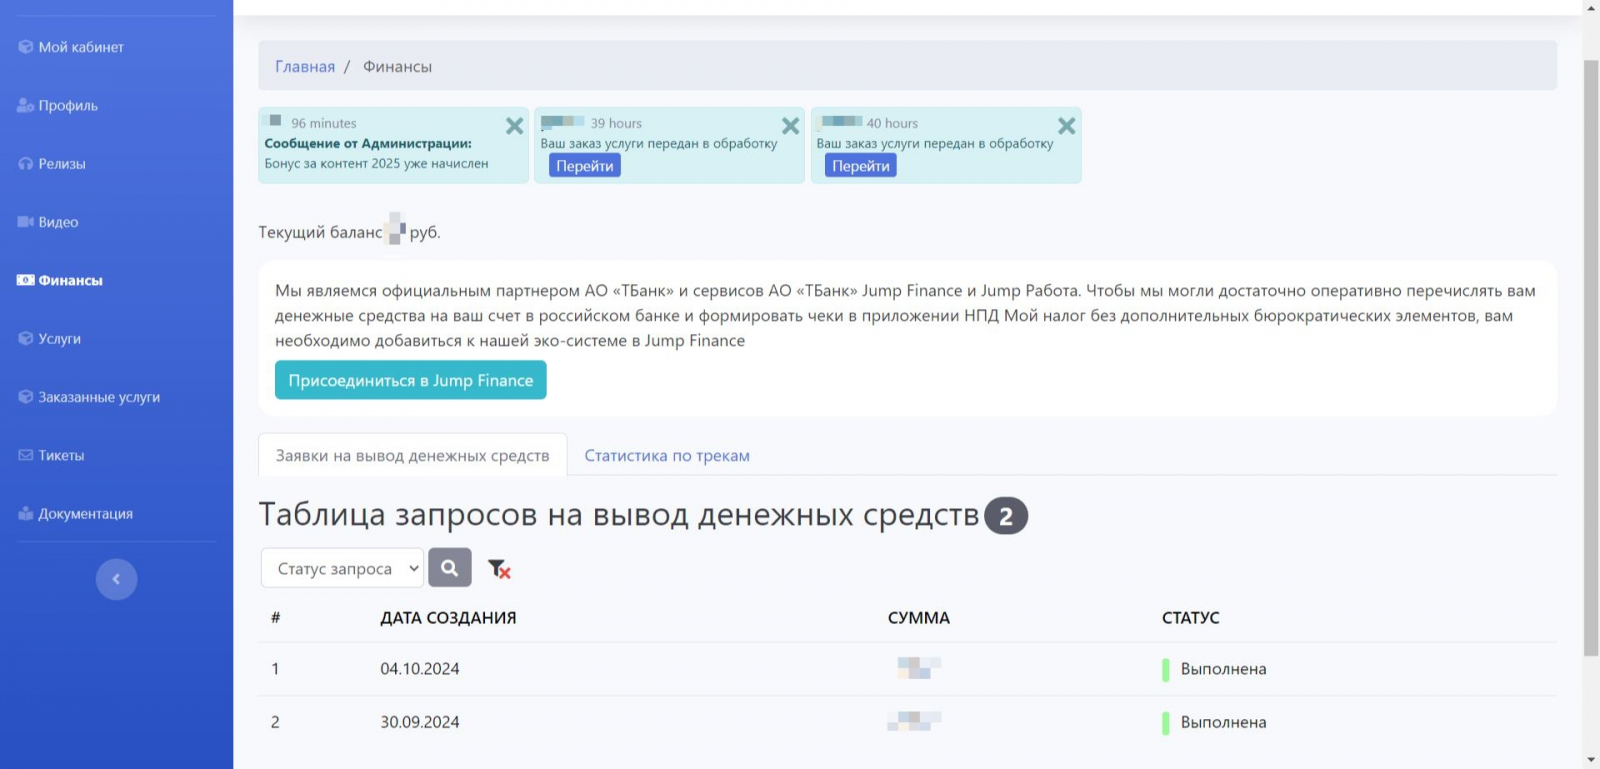Click Выполнена status in the 04.10.2024 row
The width and height of the screenshot is (1600, 769).
[1223, 669]
